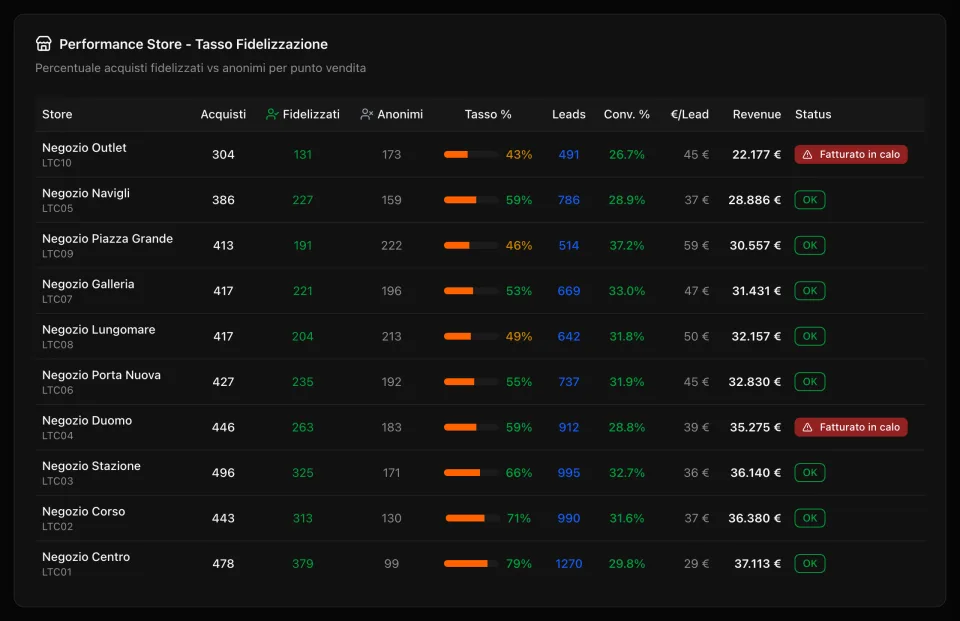Click the warning triangle in Negozio Duomo's status
The width and height of the screenshot is (960, 621).
pyautogui.click(x=808, y=427)
